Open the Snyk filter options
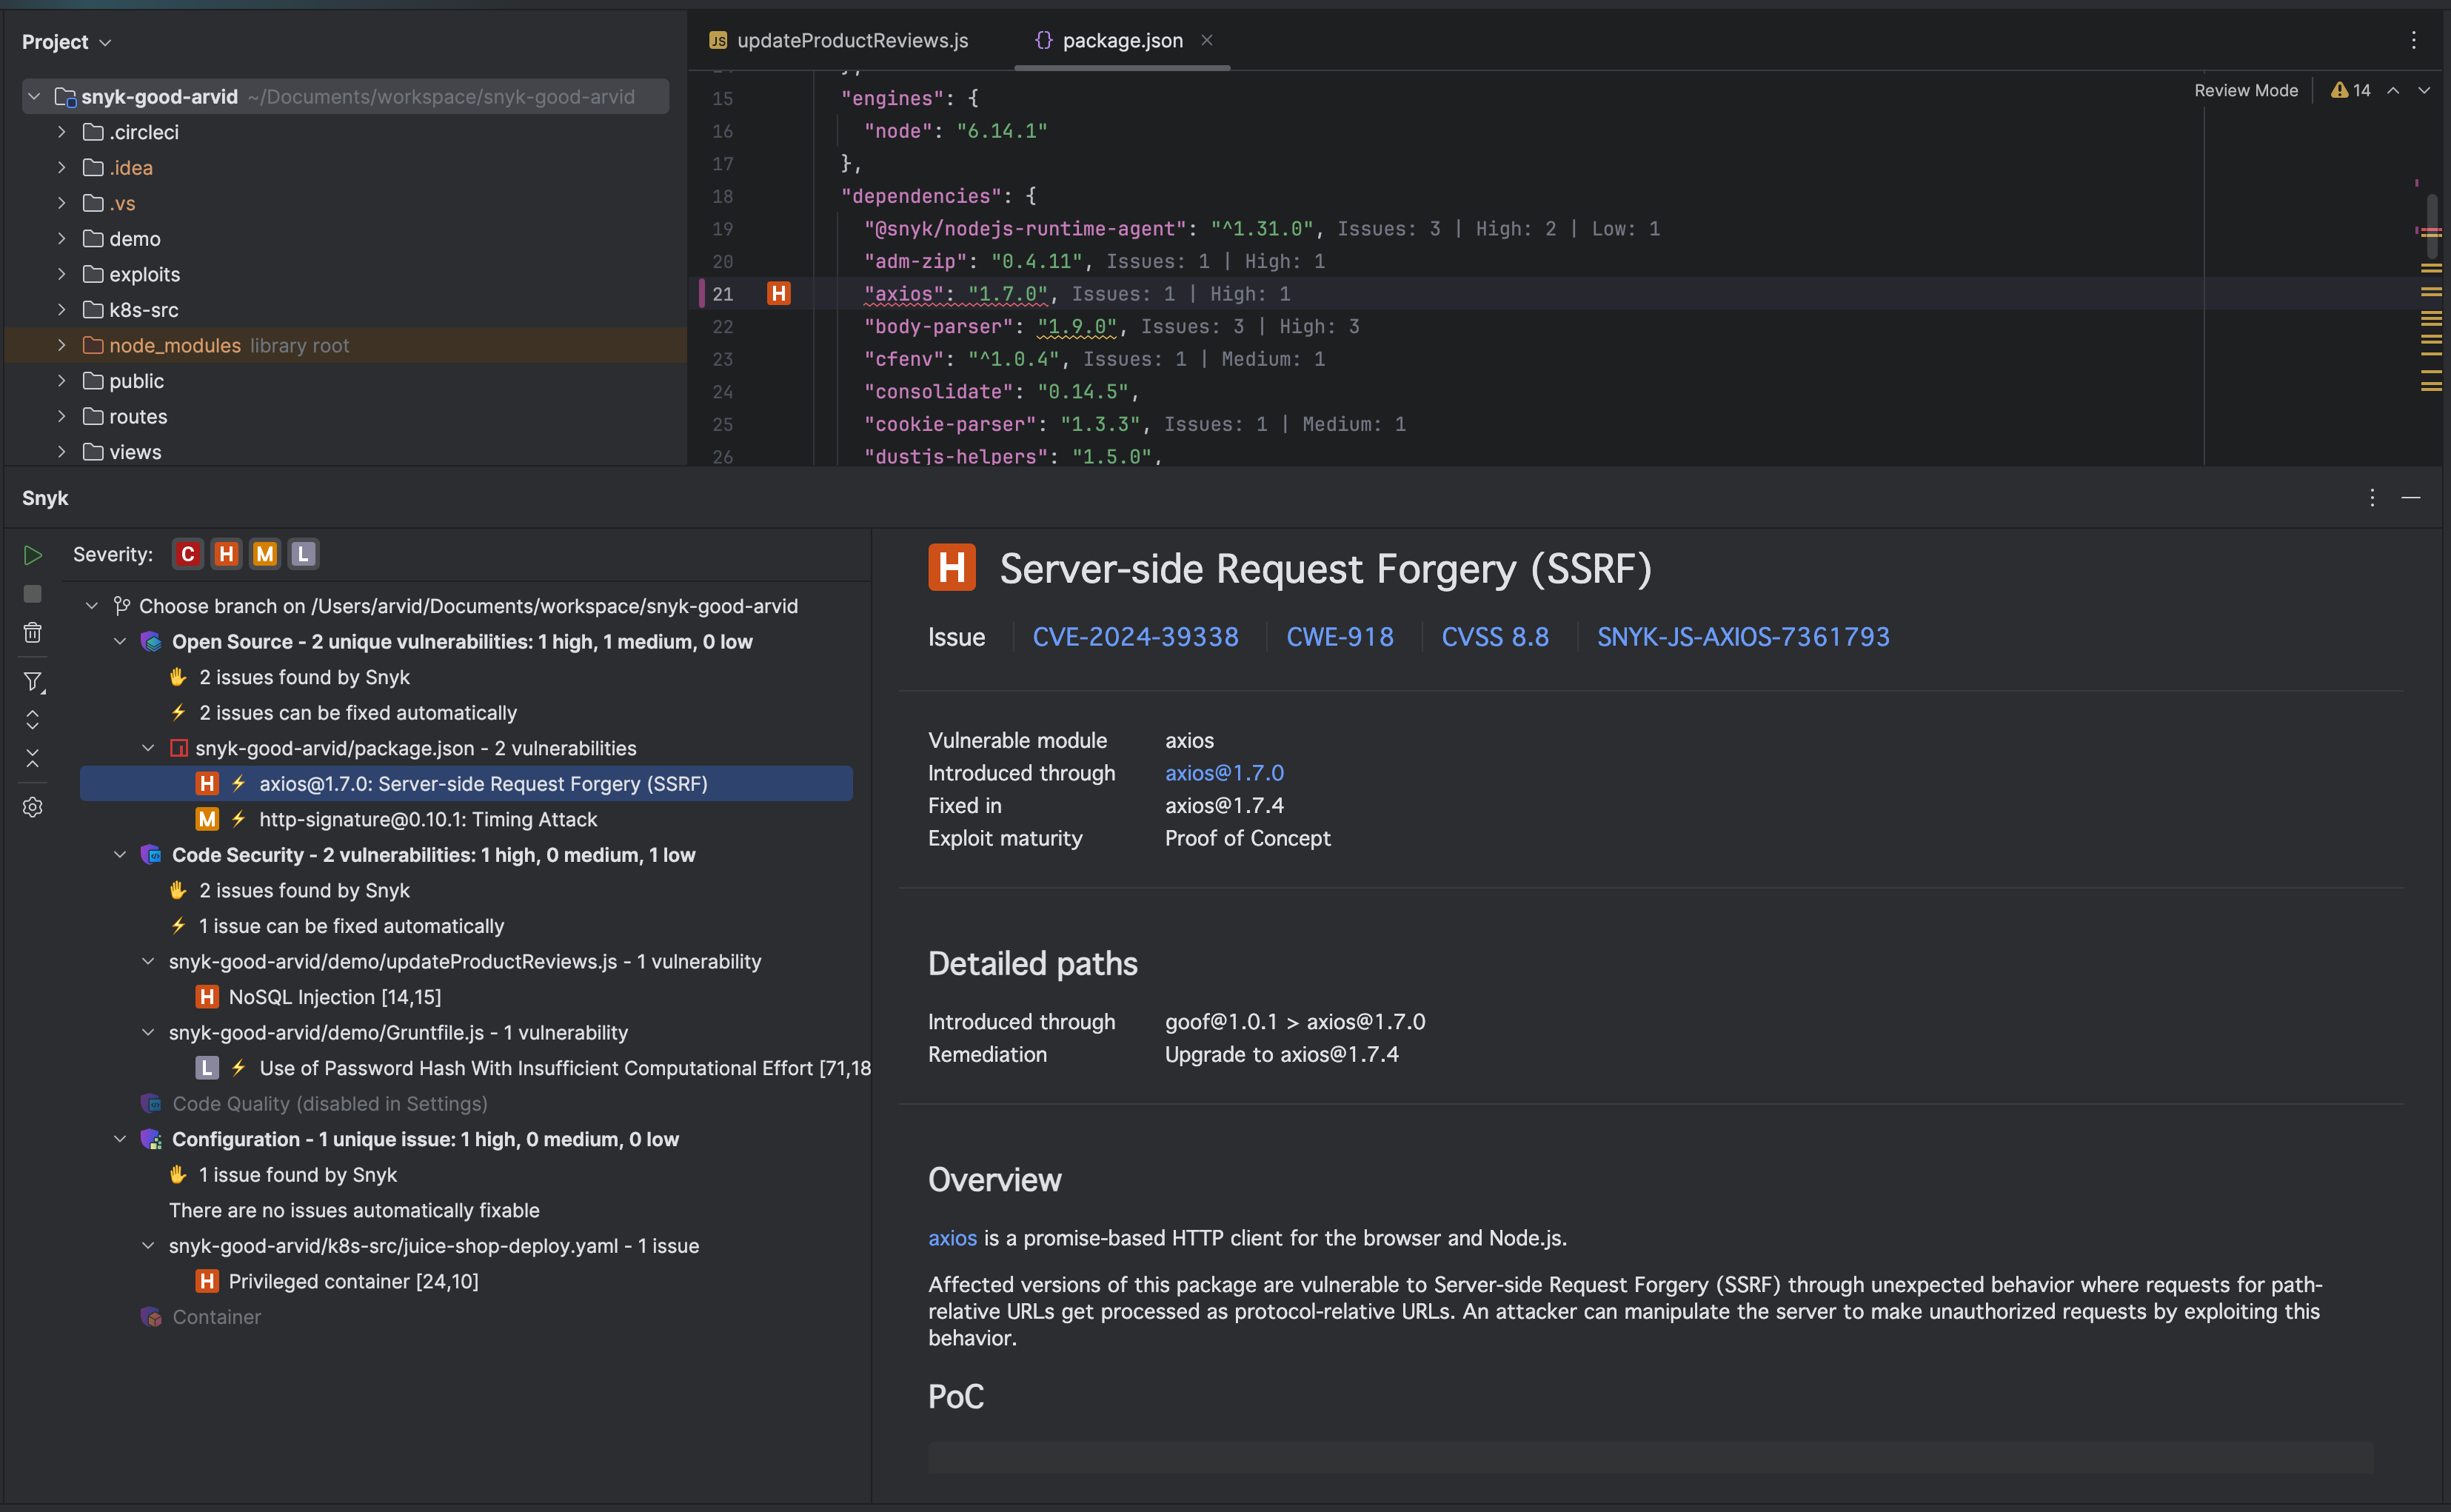This screenshot has width=2451, height=1512. click(x=32, y=682)
